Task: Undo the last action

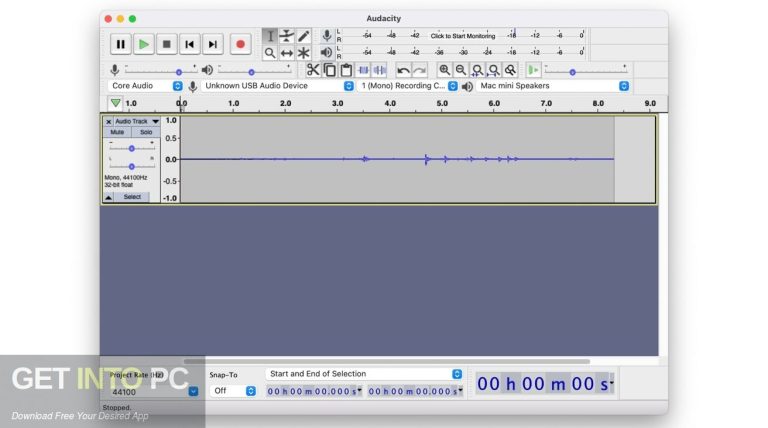Action: click(x=403, y=70)
